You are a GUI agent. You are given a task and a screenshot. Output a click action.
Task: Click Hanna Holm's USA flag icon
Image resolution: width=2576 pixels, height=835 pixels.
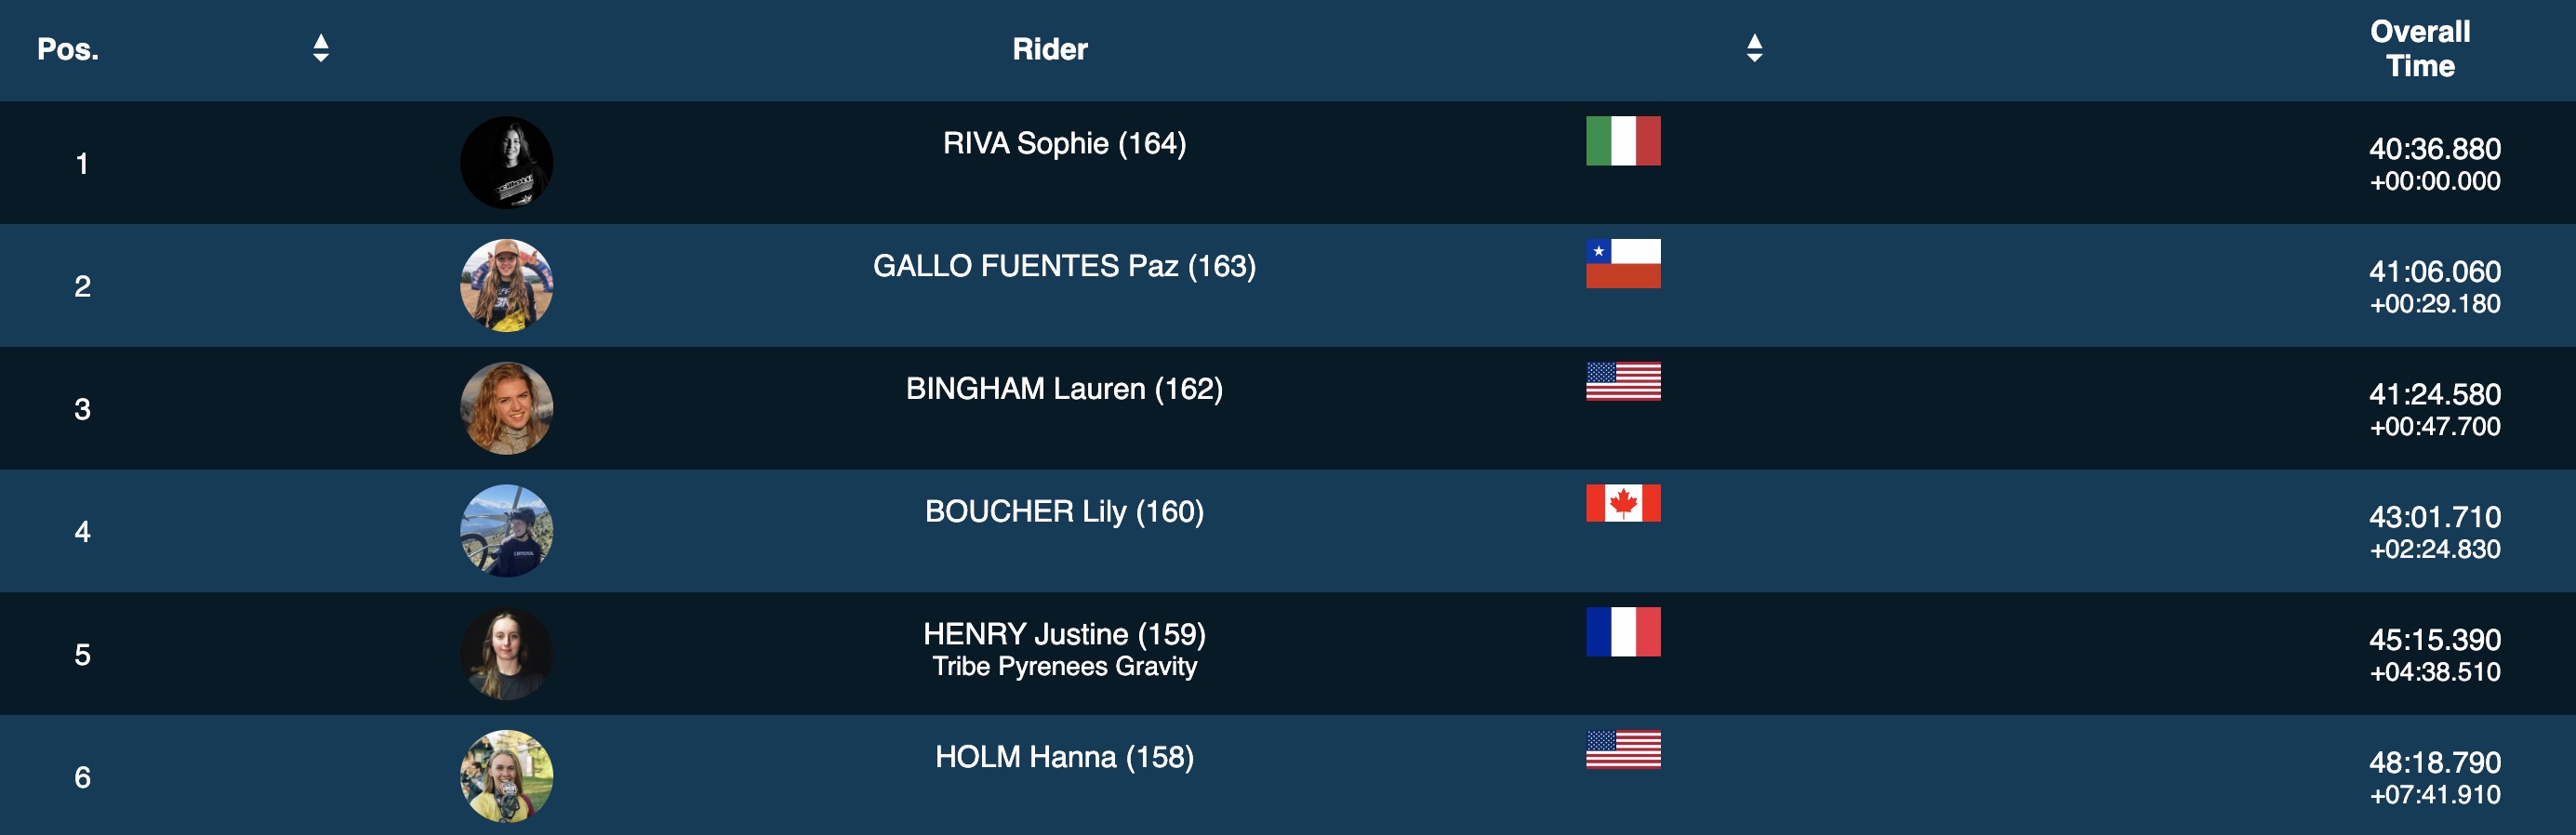(x=1622, y=749)
